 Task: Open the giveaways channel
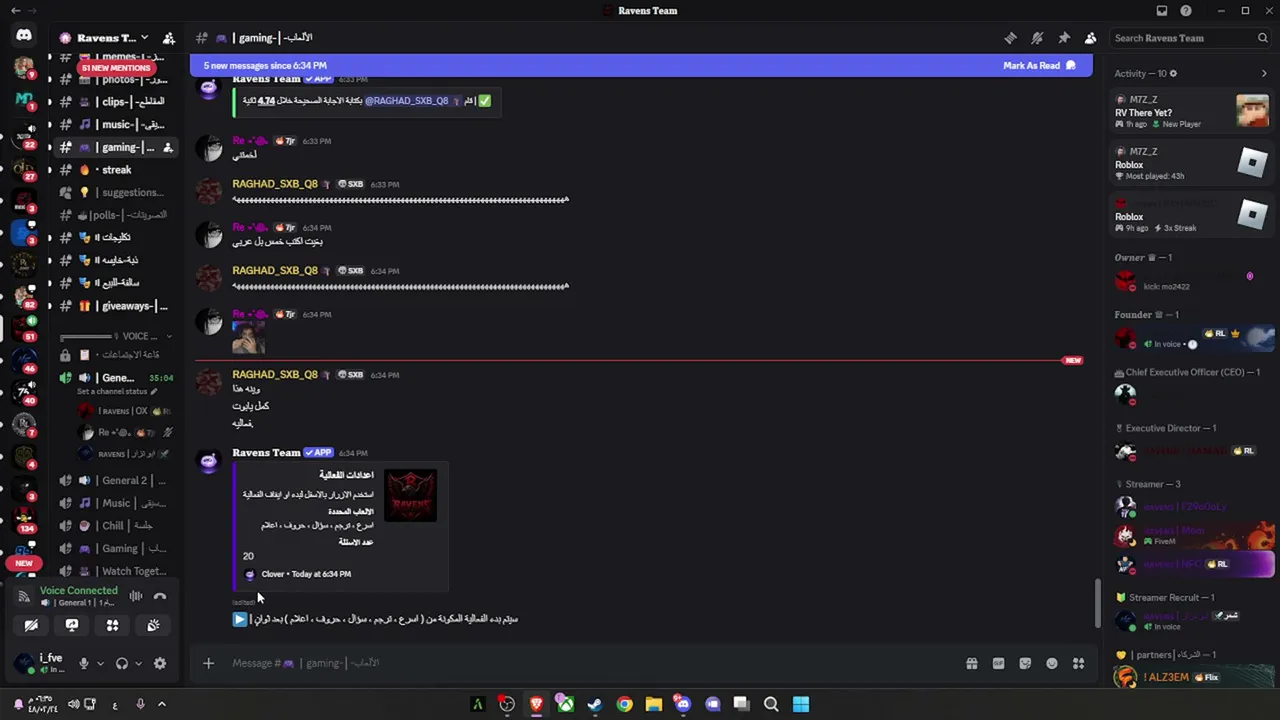pyautogui.click(x=118, y=306)
